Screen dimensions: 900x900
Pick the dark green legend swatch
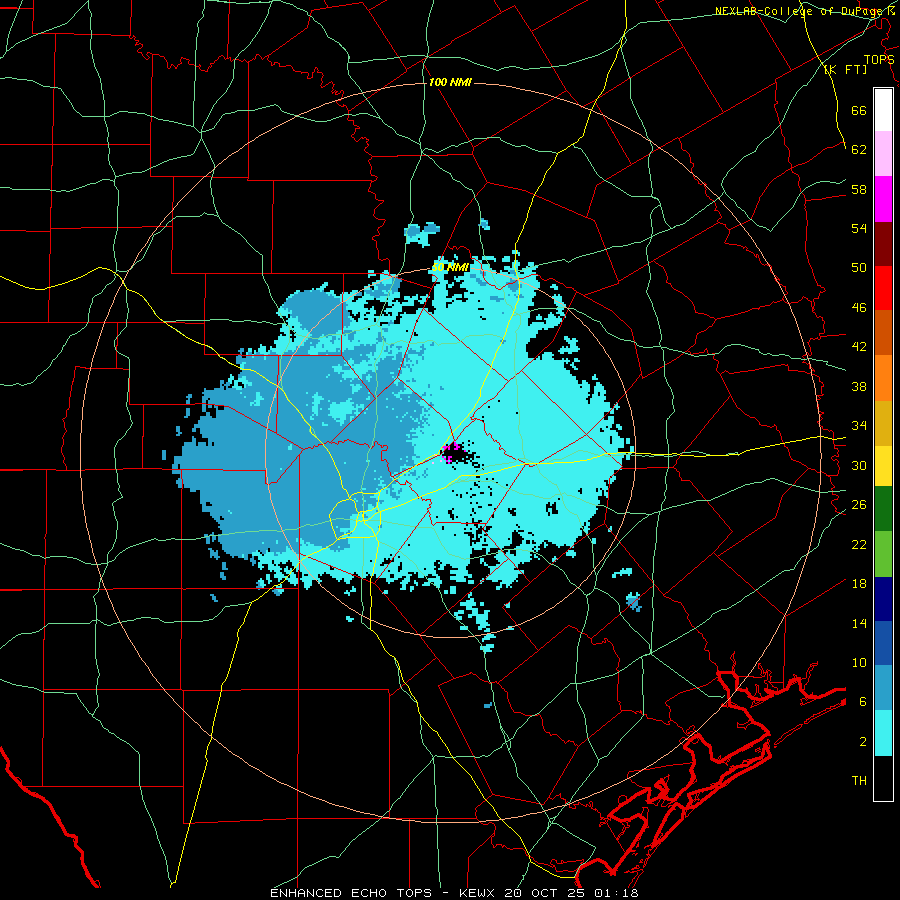[x=883, y=509]
